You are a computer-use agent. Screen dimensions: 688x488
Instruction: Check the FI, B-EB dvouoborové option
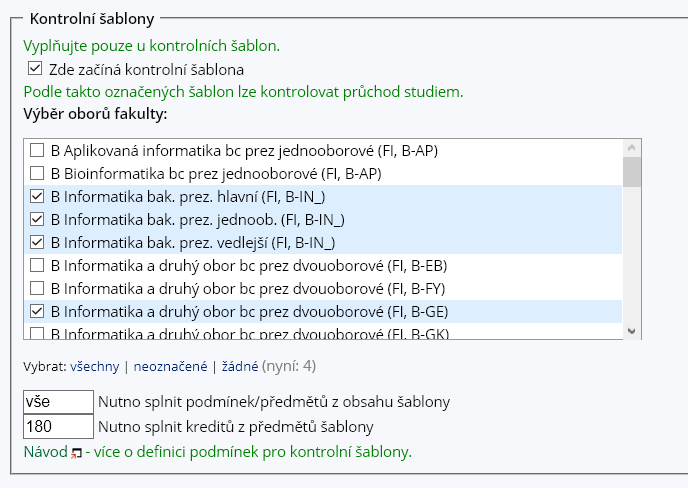pyautogui.click(x=37, y=265)
